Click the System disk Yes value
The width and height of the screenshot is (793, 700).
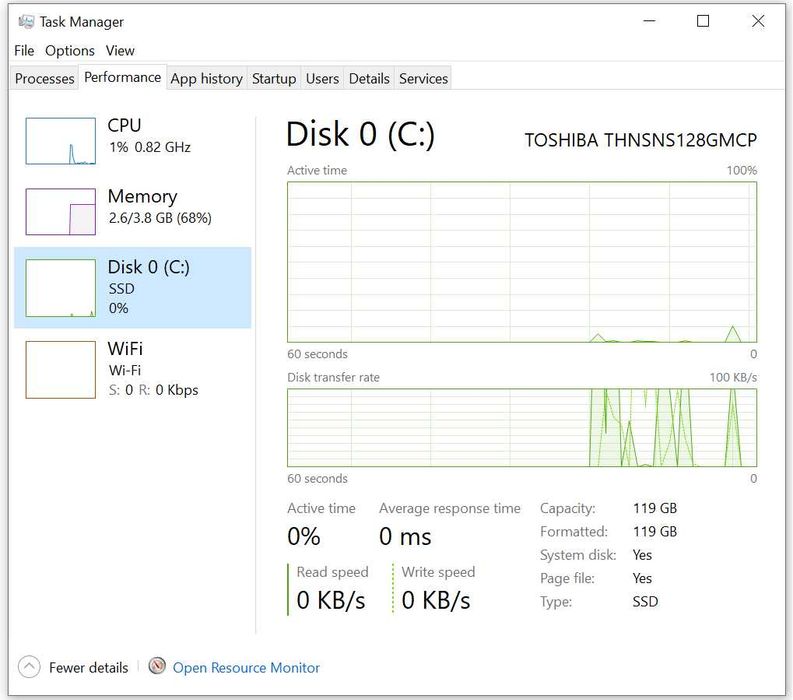click(642, 555)
